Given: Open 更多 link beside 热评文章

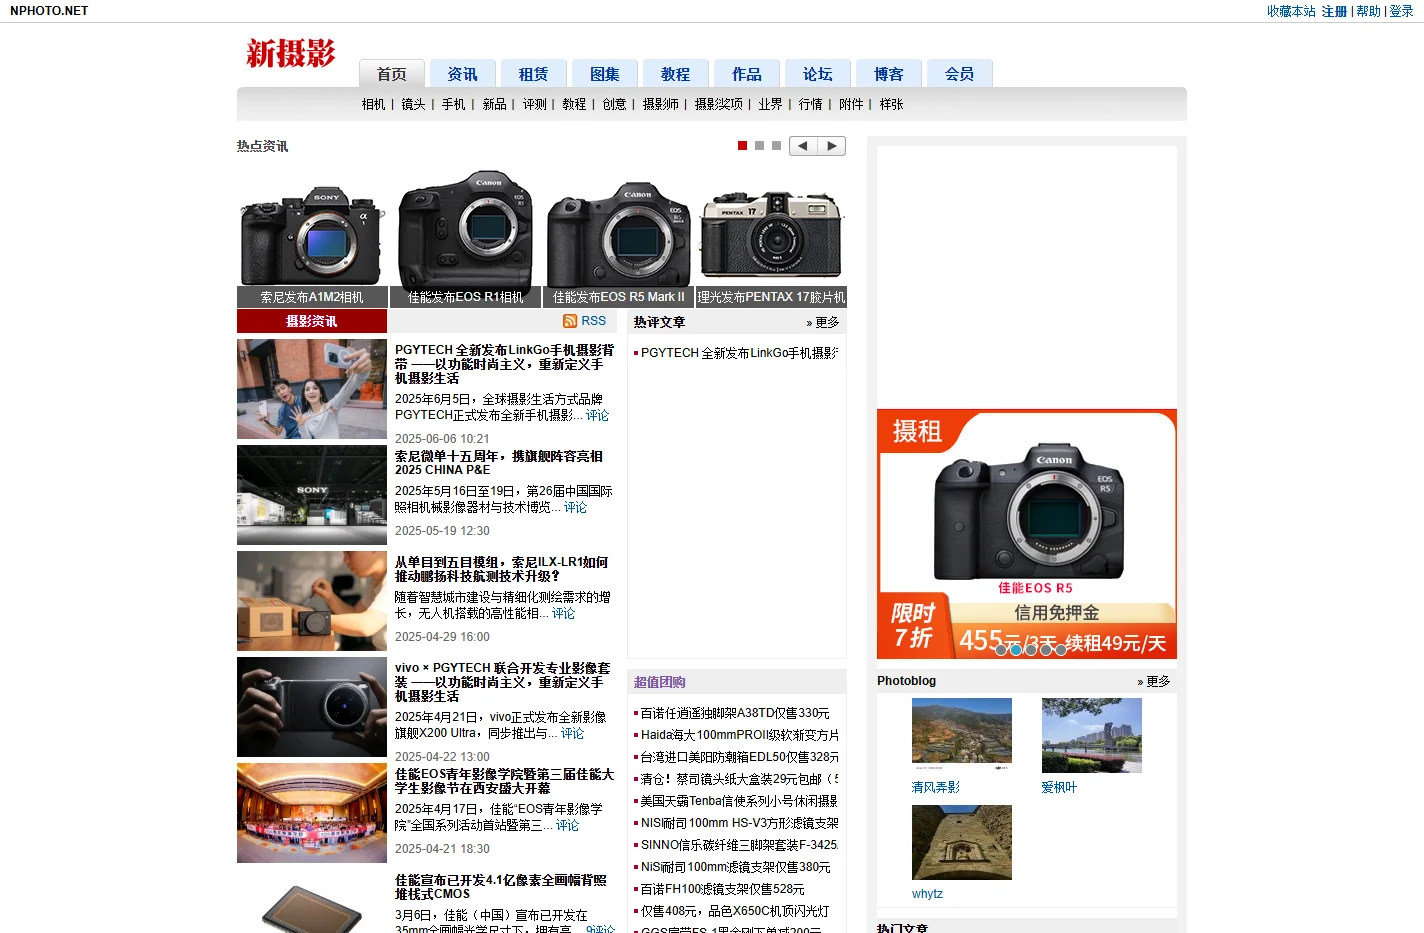Looking at the screenshot, I should [823, 322].
